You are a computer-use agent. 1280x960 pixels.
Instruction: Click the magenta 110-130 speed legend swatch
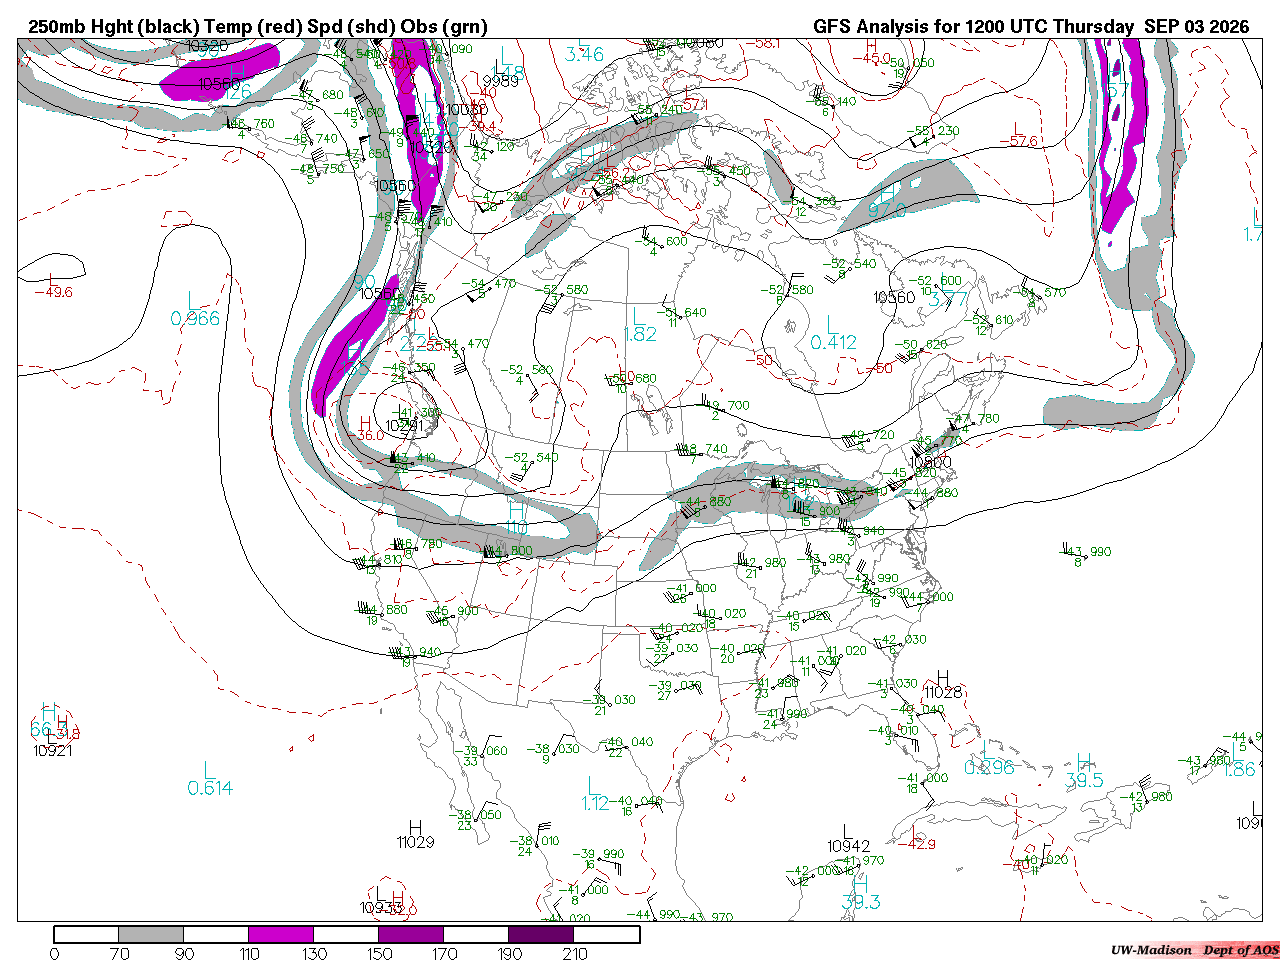click(282, 934)
